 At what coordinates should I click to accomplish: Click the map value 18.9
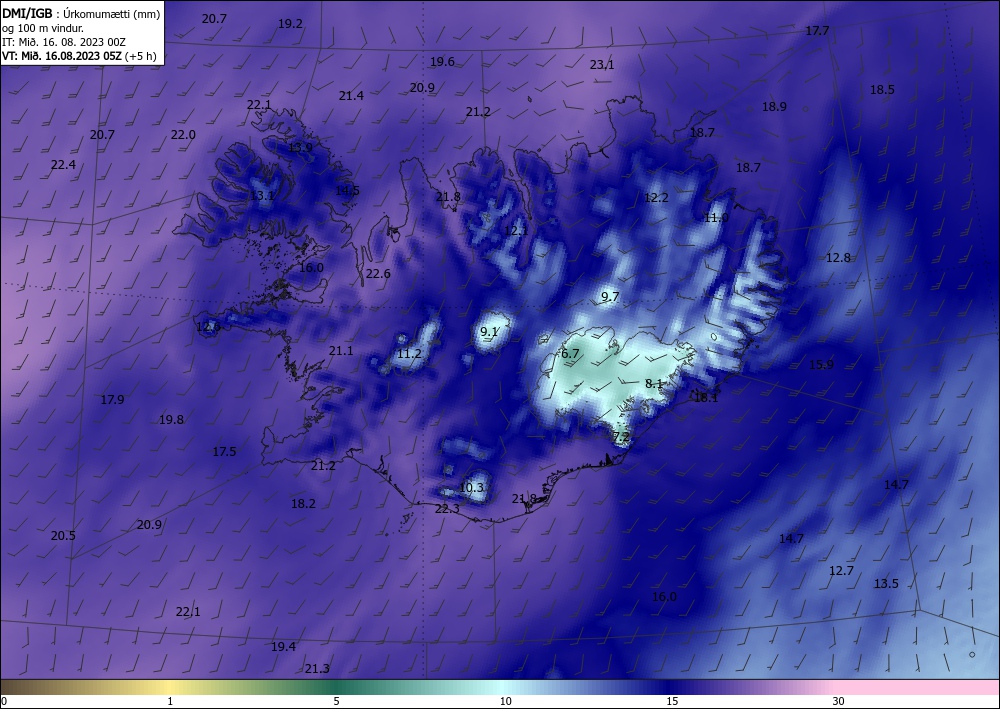(774, 106)
